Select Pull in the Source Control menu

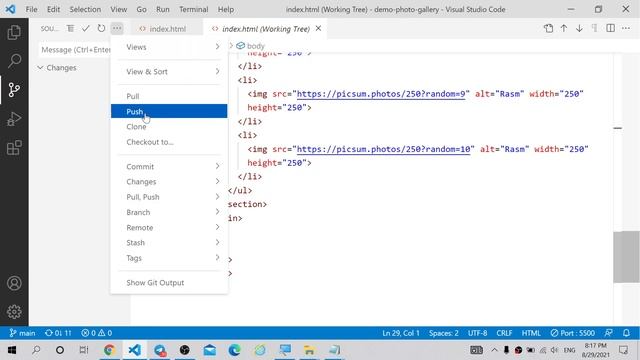click(169, 96)
